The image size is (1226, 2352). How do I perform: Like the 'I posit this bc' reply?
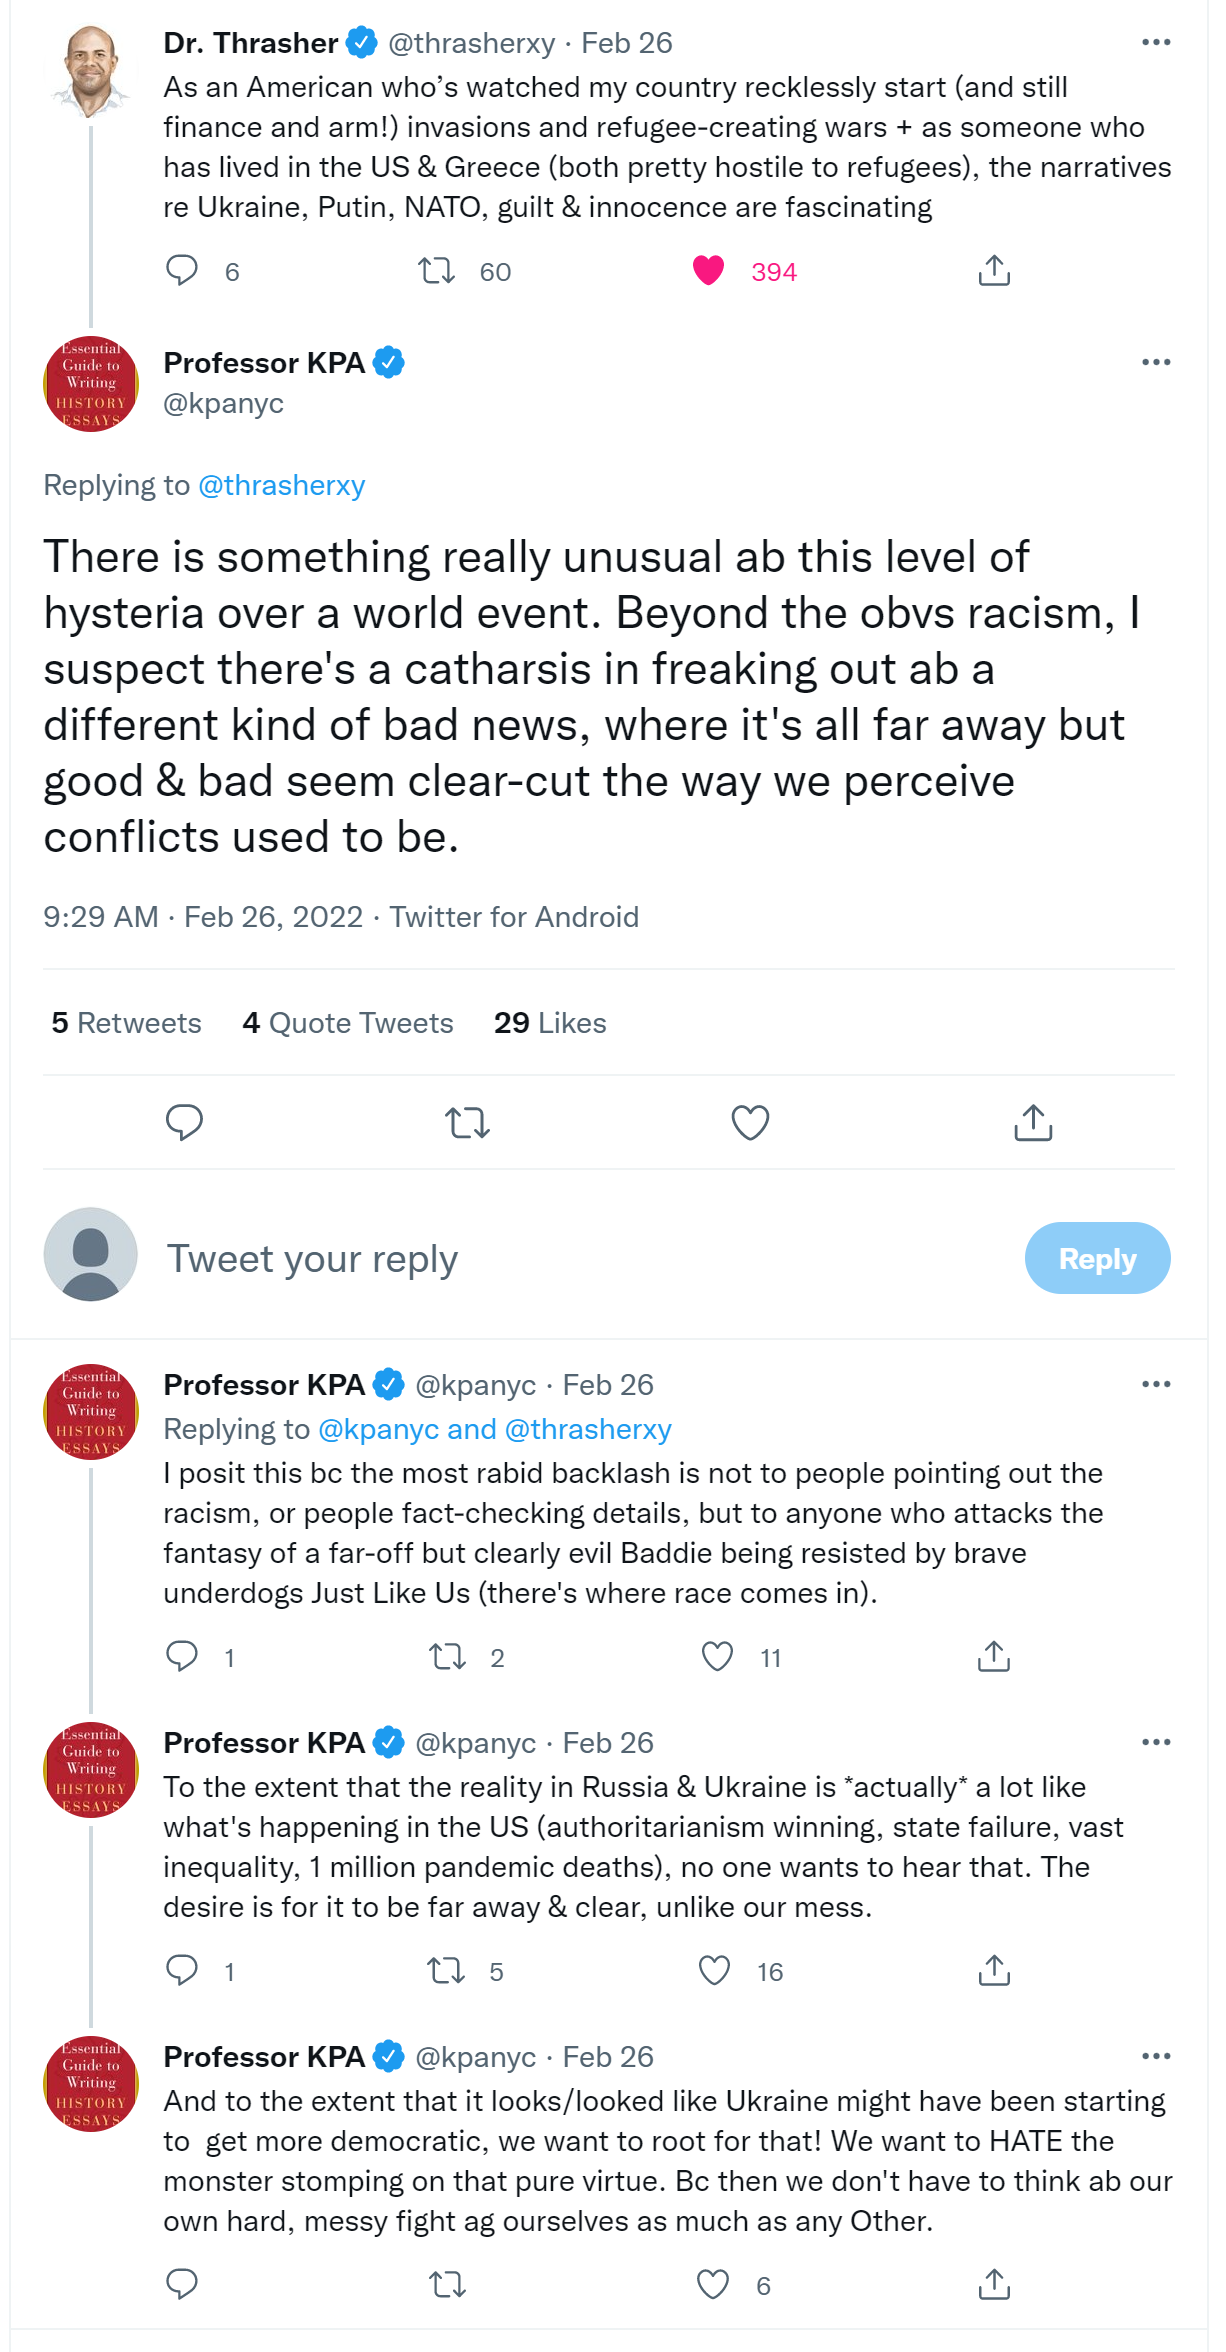717,1657
